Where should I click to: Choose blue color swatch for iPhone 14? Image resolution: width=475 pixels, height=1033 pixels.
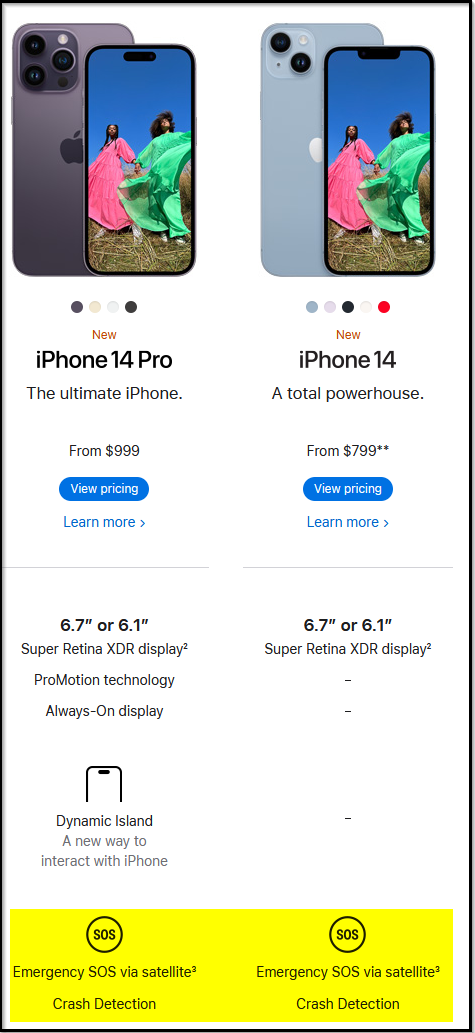(x=312, y=307)
